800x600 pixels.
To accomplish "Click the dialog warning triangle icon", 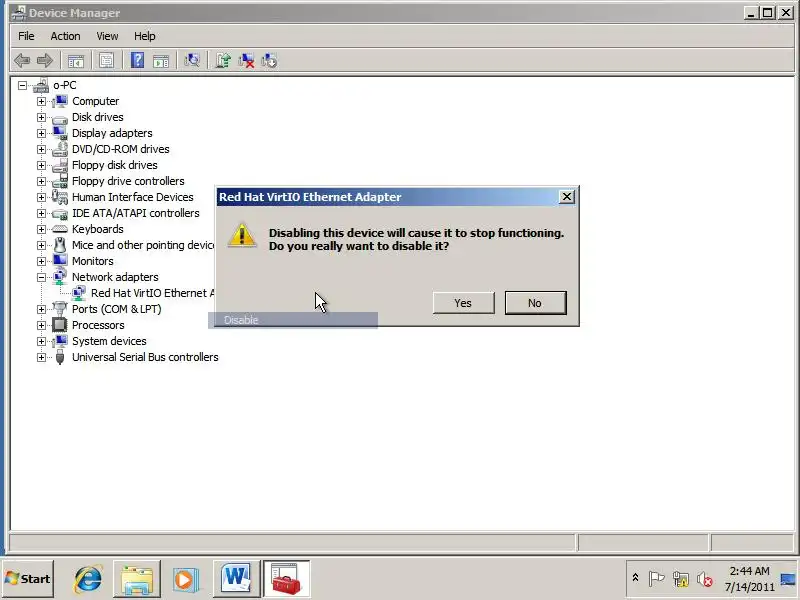I will pyautogui.click(x=242, y=235).
